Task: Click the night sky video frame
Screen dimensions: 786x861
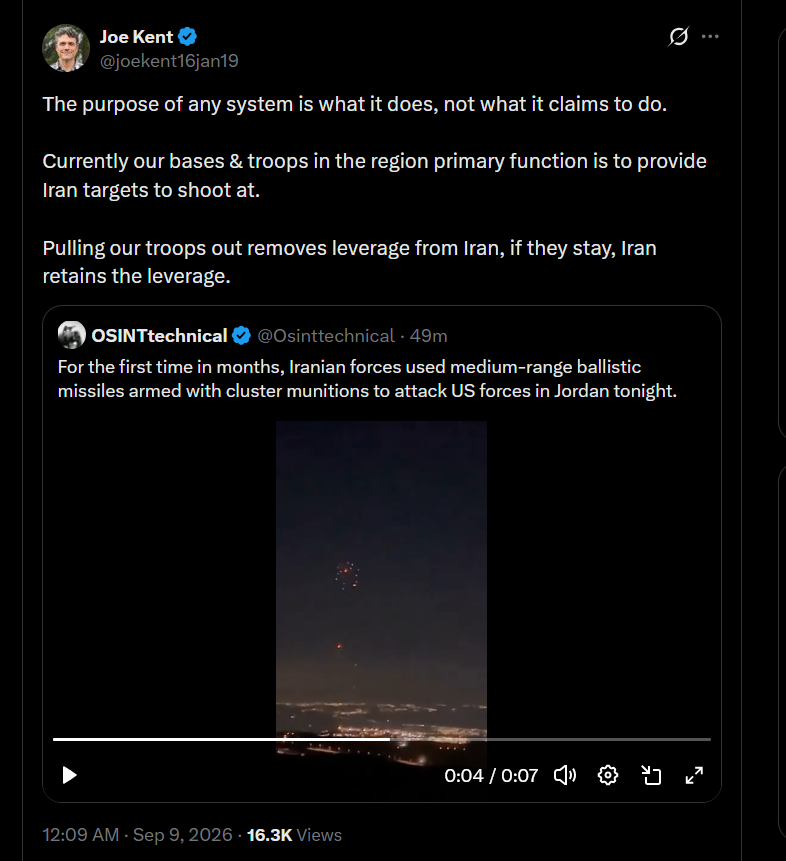Action: (x=381, y=577)
